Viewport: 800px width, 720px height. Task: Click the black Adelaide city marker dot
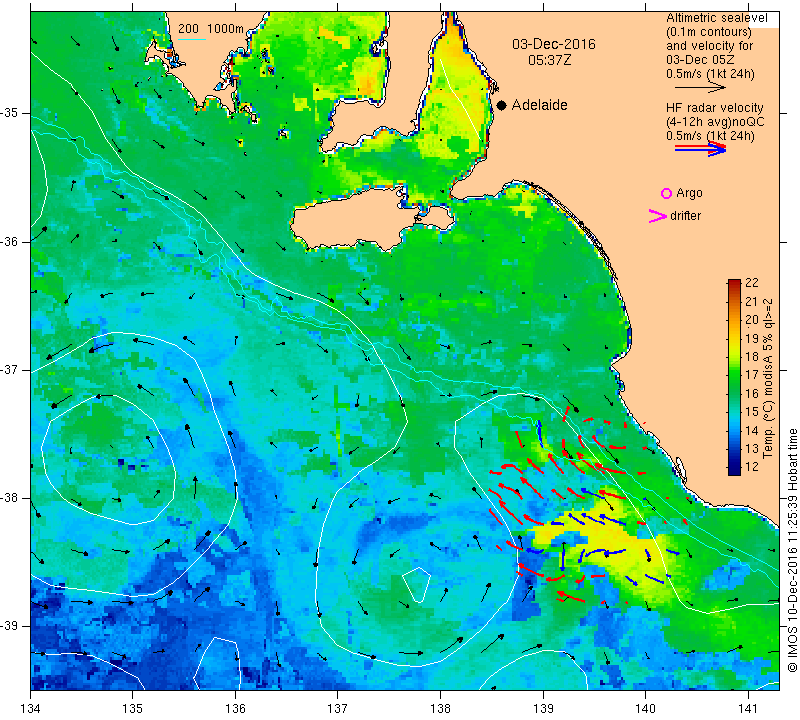502,105
